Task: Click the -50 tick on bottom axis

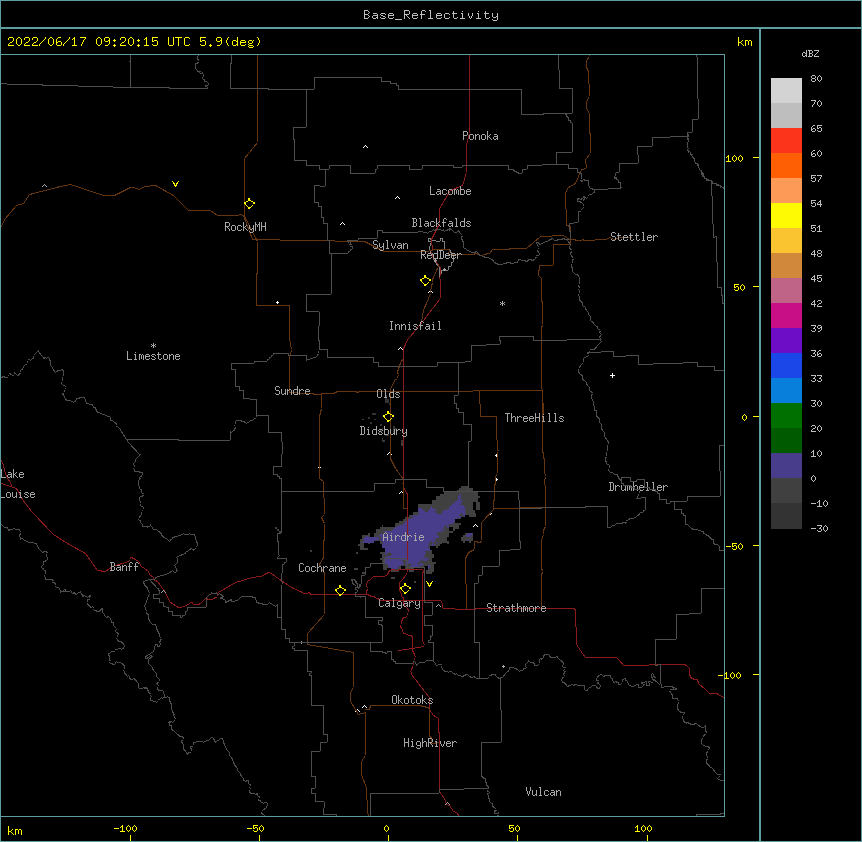Action: click(255, 829)
